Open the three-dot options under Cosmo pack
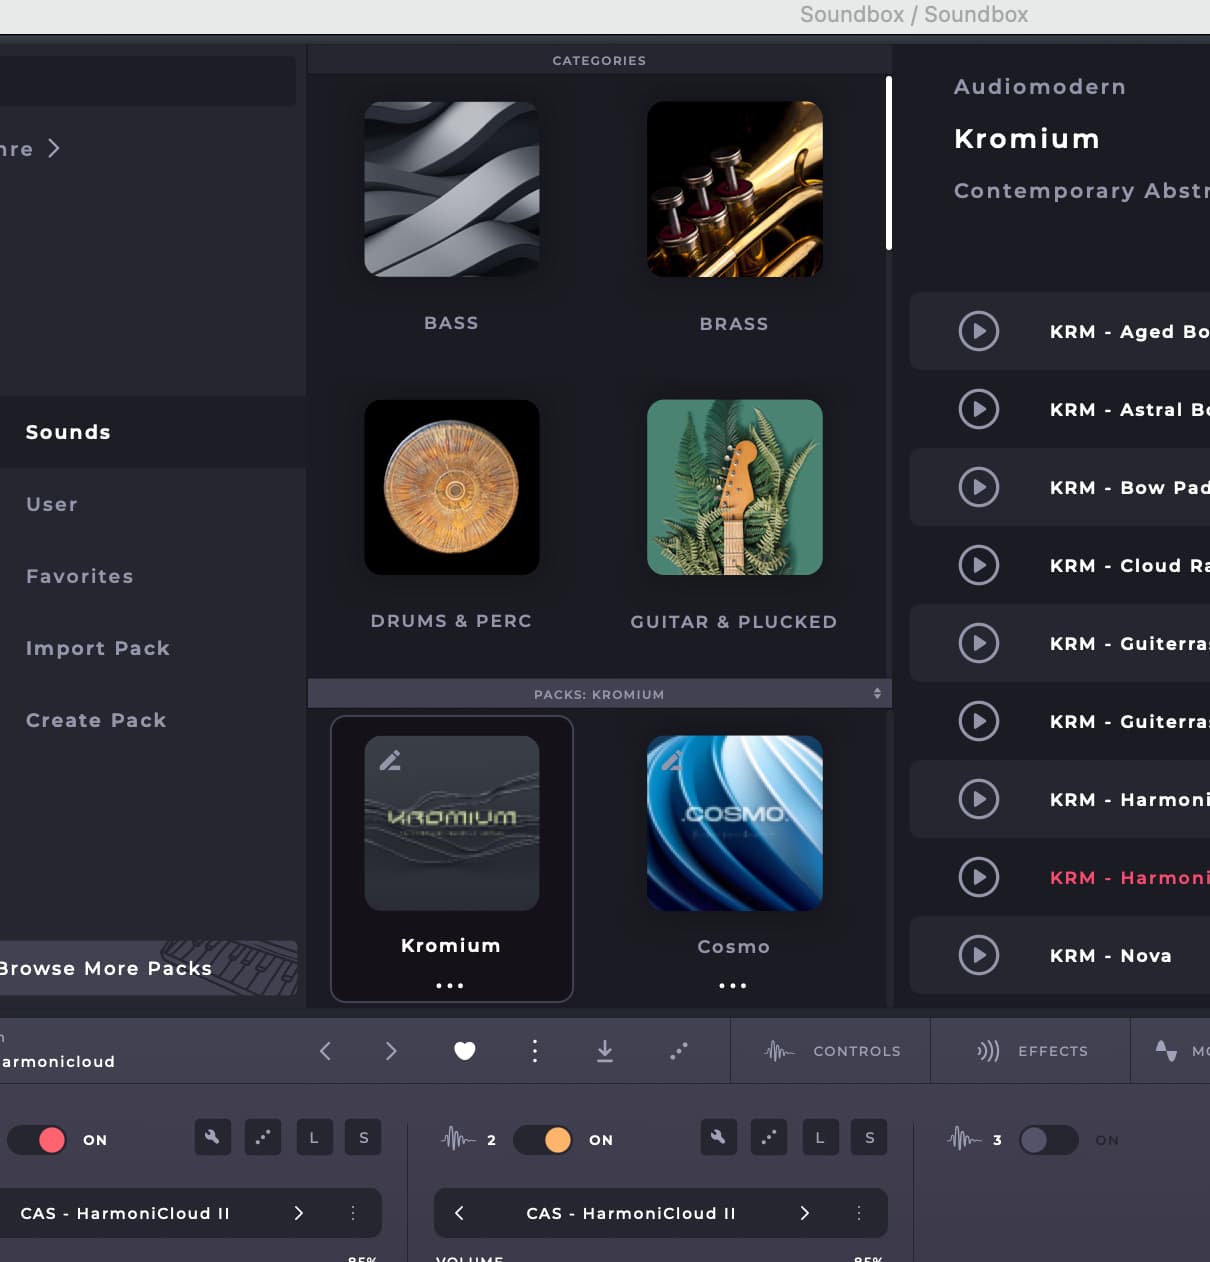This screenshot has height=1262, width=1210. click(x=733, y=986)
